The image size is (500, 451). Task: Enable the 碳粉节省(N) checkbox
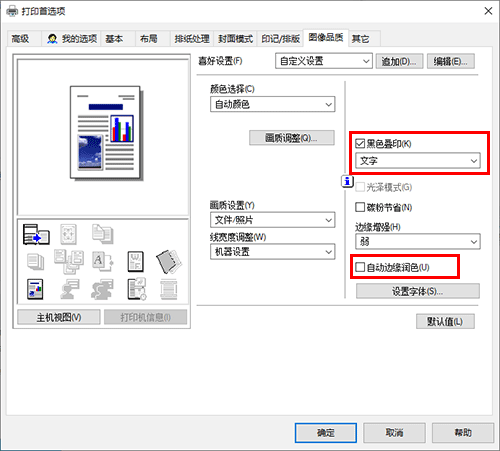[x=360, y=207]
